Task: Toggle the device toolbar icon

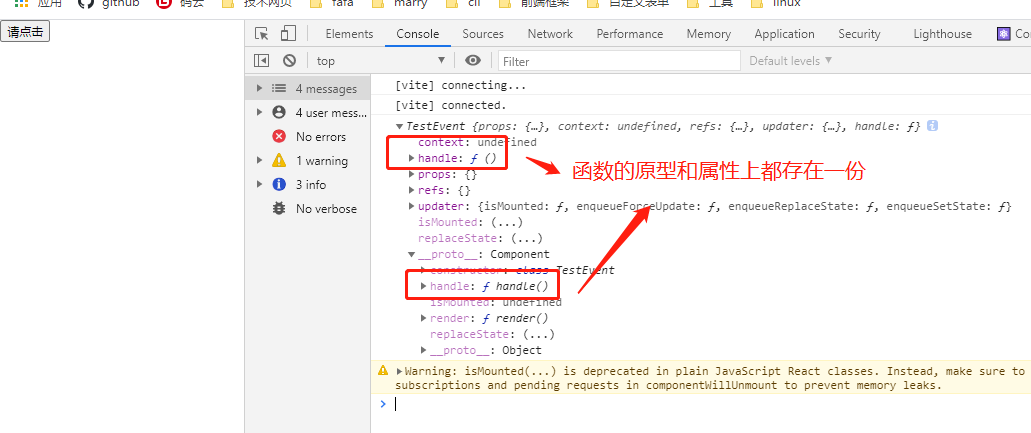Action: tap(288, 34)
